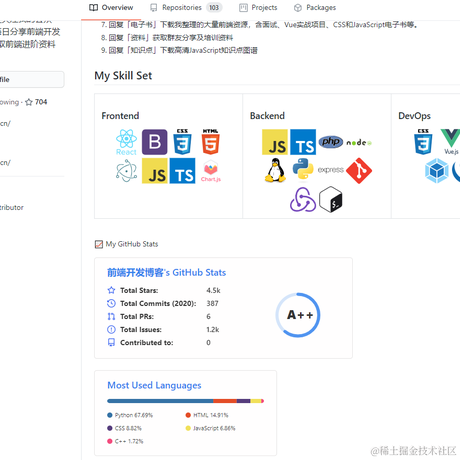Viewport: 460px width, 460px height.
Task: Click the A++ rank circle
Action: 298,315
